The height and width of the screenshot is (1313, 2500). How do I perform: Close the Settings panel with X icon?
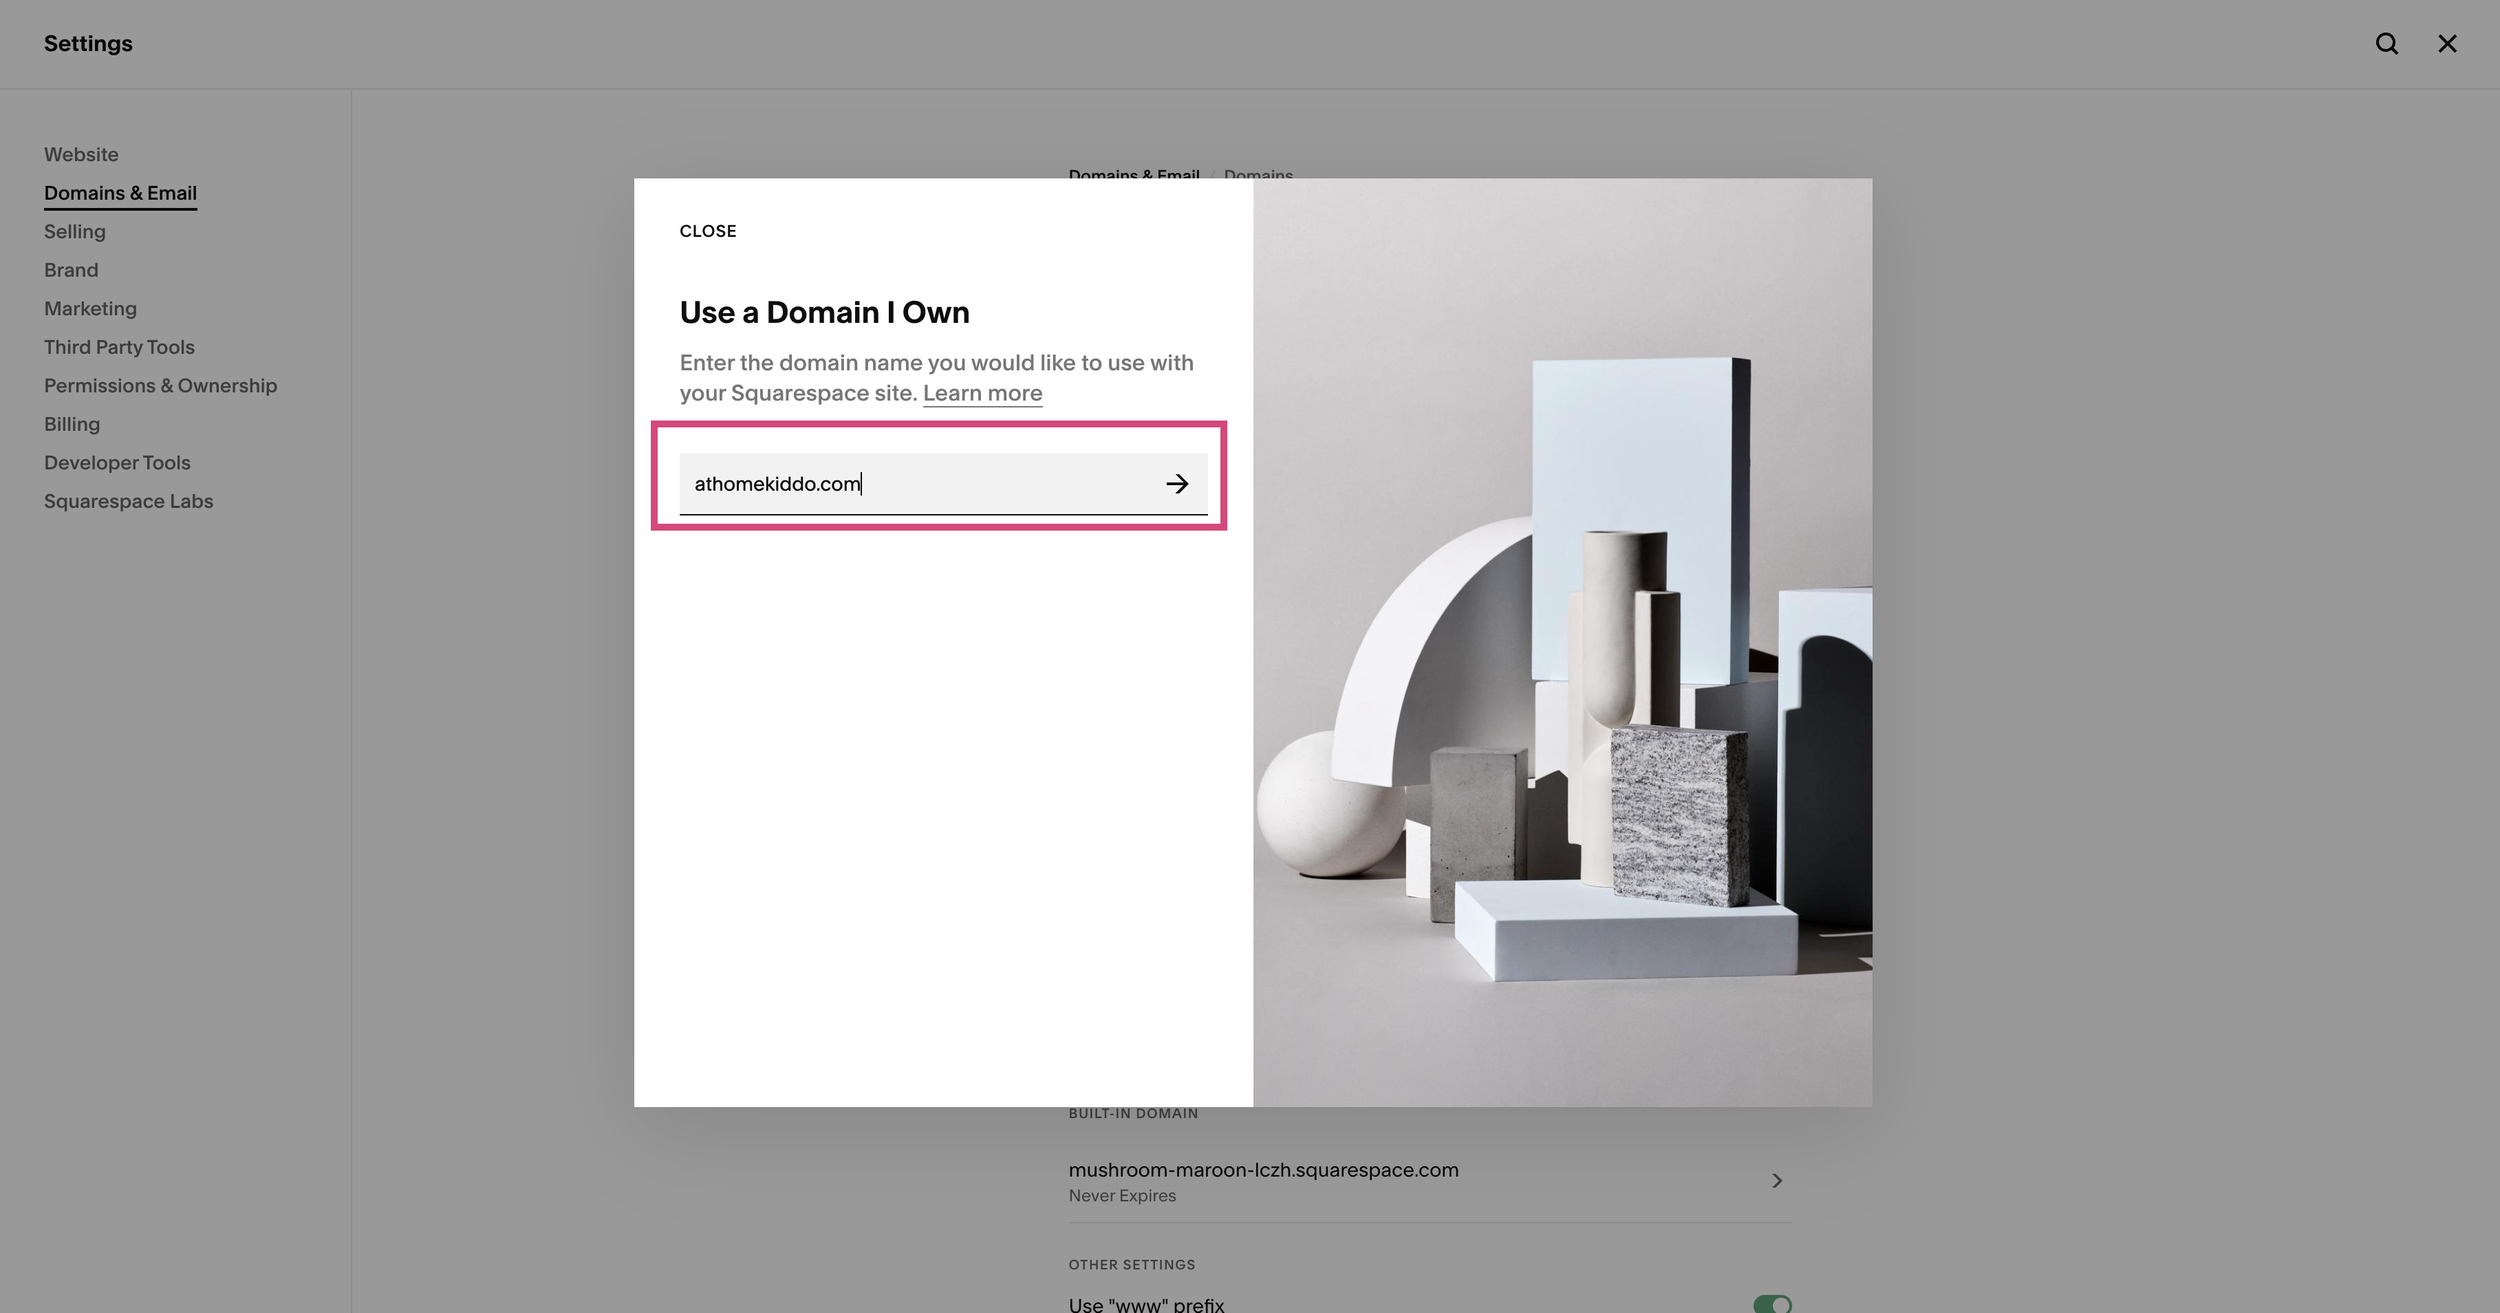point(2447,44)
